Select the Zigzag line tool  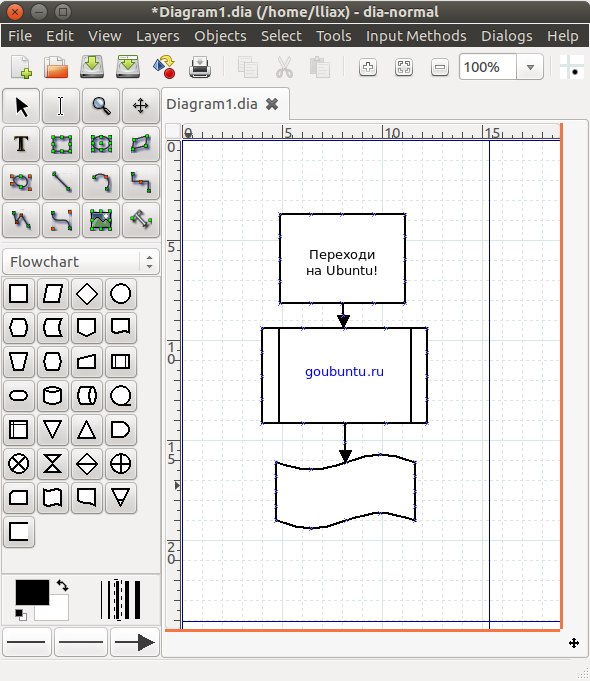tap(141, 182)
